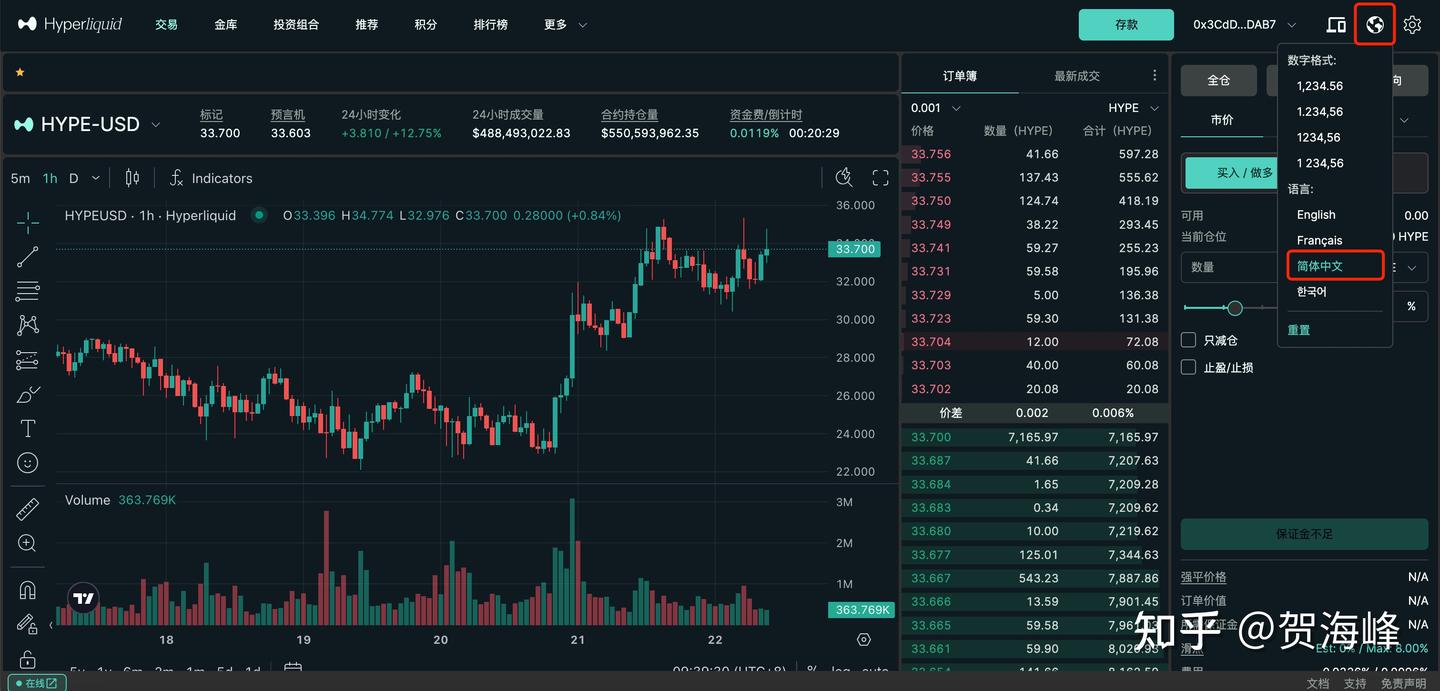Open the order book three-dot menu
1440x691 pixels.
tap(1154, 75)
